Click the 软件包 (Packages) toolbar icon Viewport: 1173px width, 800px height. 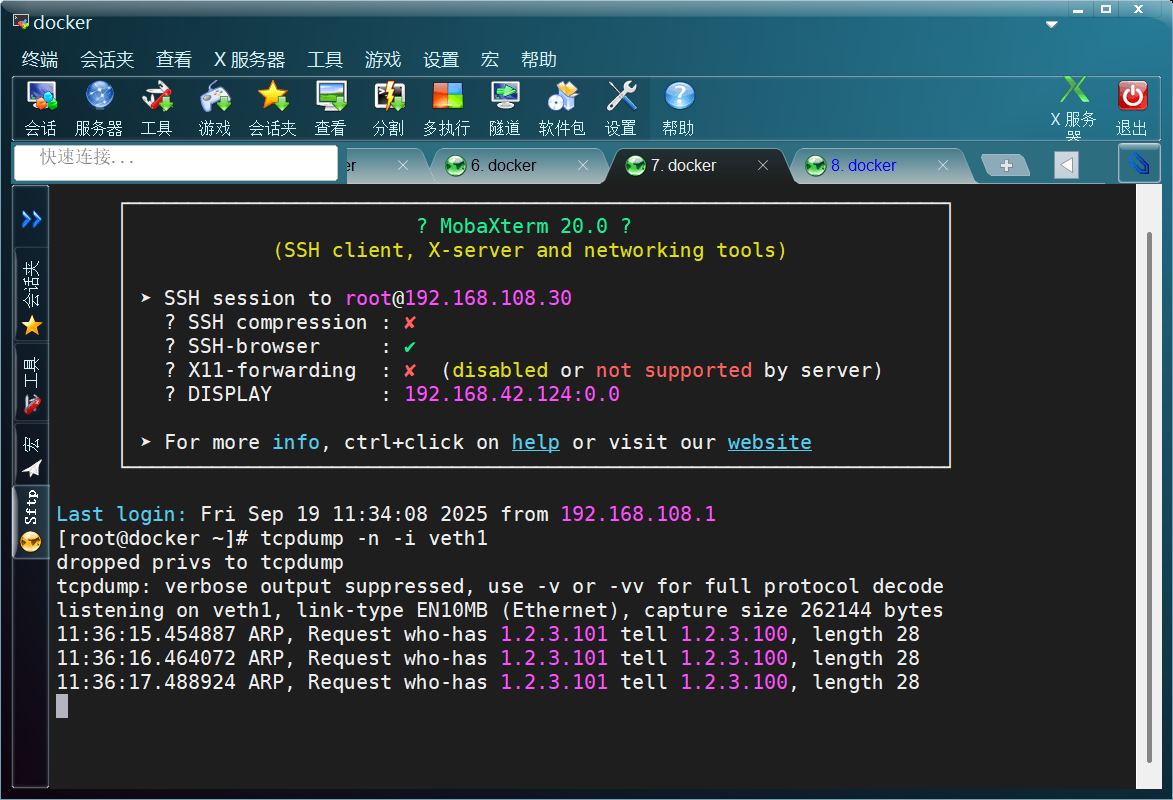point(563,109)
